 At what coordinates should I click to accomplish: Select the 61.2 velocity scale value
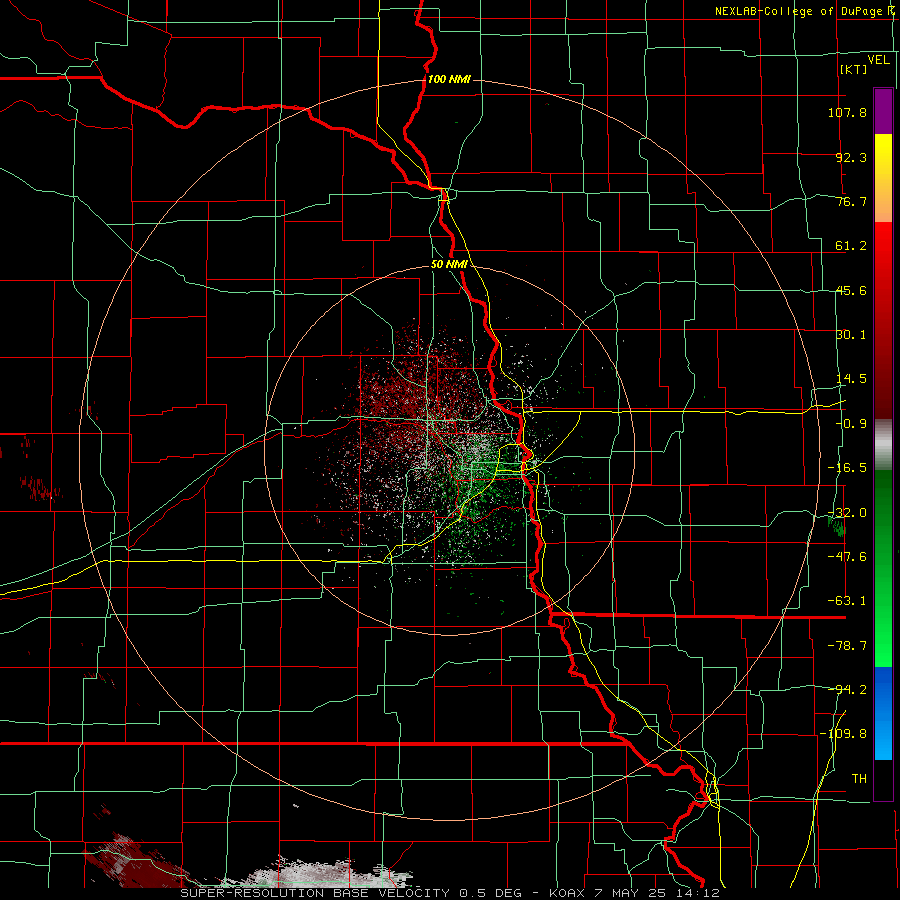coord(851,246)
